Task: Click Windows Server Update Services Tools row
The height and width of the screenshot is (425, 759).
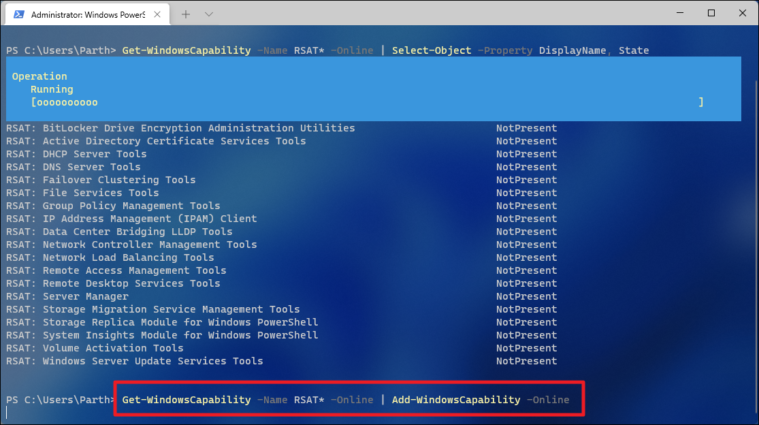Action: click(x=282, y=361)
